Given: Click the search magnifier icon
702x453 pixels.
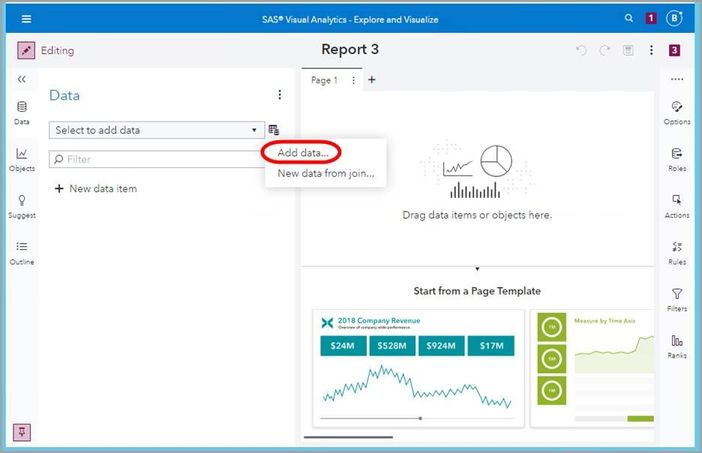Looking at the screenshot, I should point(629,18).
